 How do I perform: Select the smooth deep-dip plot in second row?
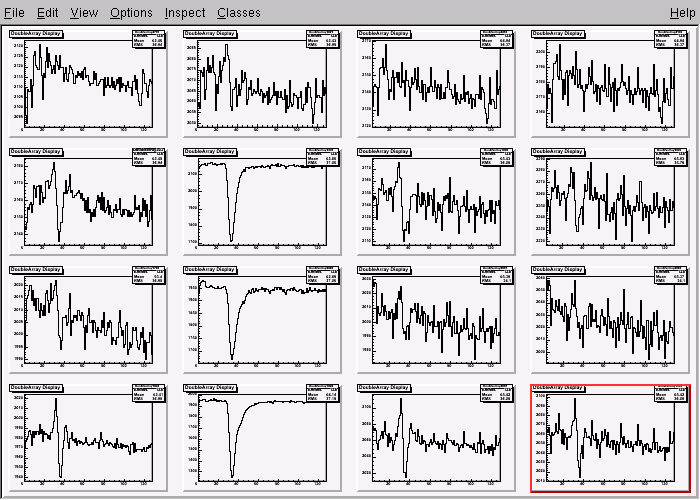point(262,201)
